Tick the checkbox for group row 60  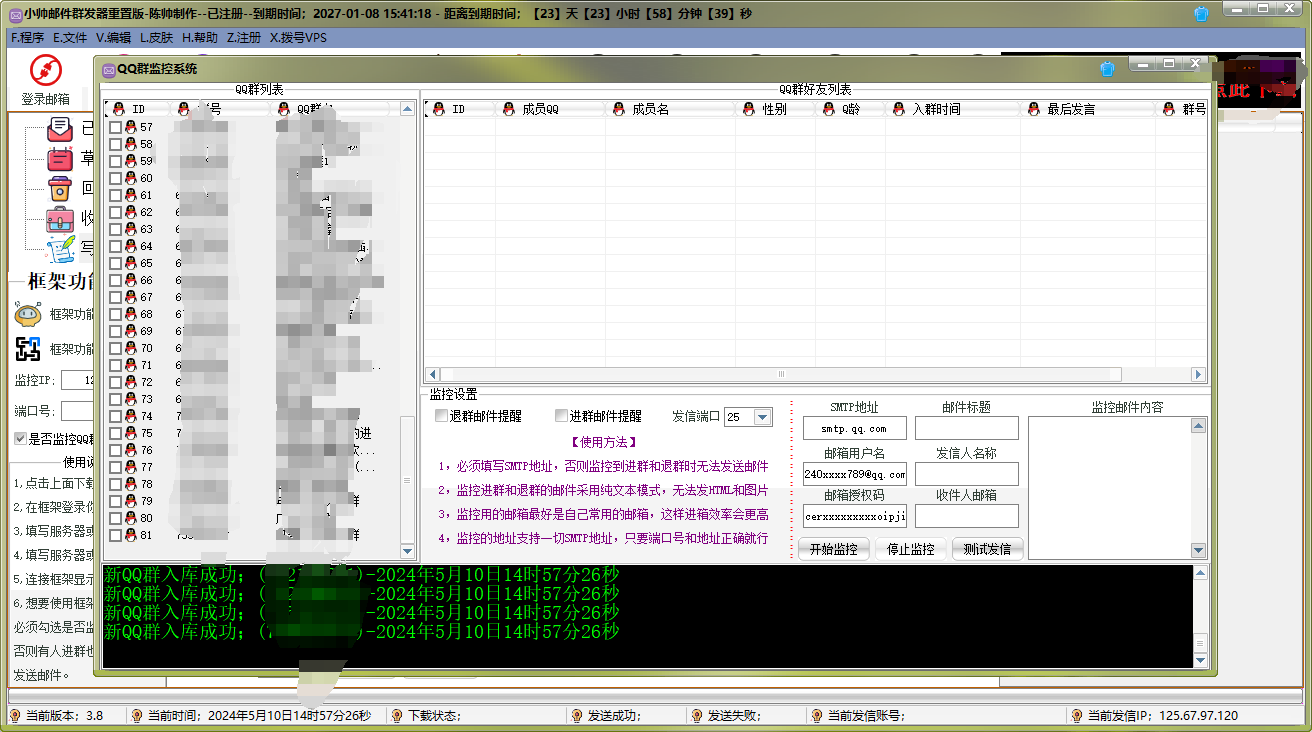(x=115, y=178)
